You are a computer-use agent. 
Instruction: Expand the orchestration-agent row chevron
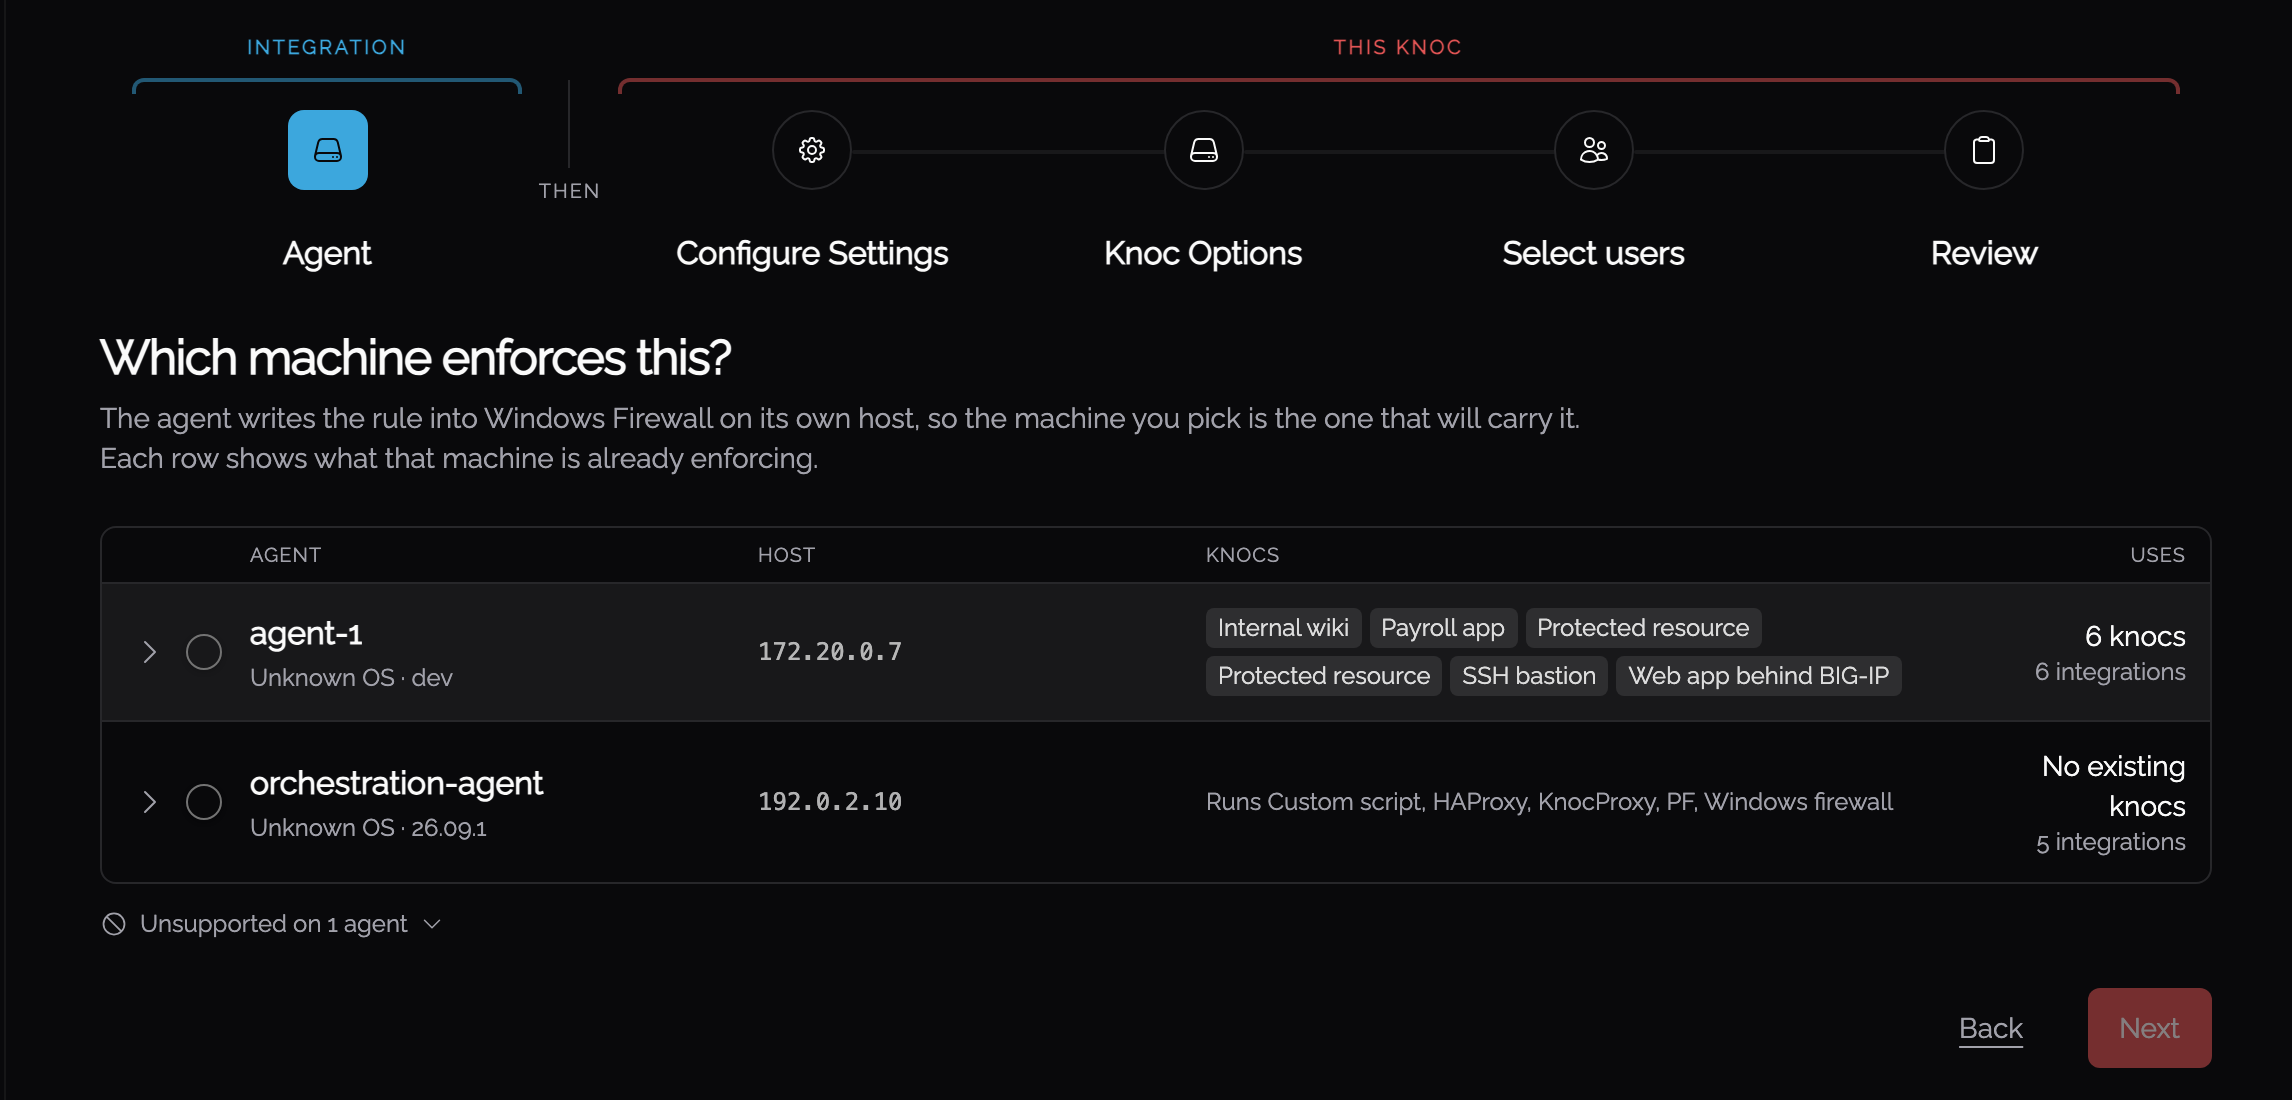150,802
